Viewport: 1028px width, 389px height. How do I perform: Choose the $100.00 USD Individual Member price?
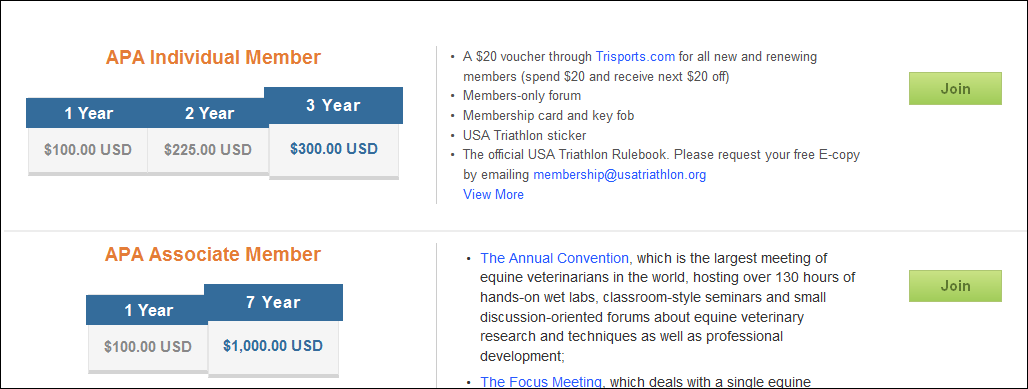coord(88,150)
